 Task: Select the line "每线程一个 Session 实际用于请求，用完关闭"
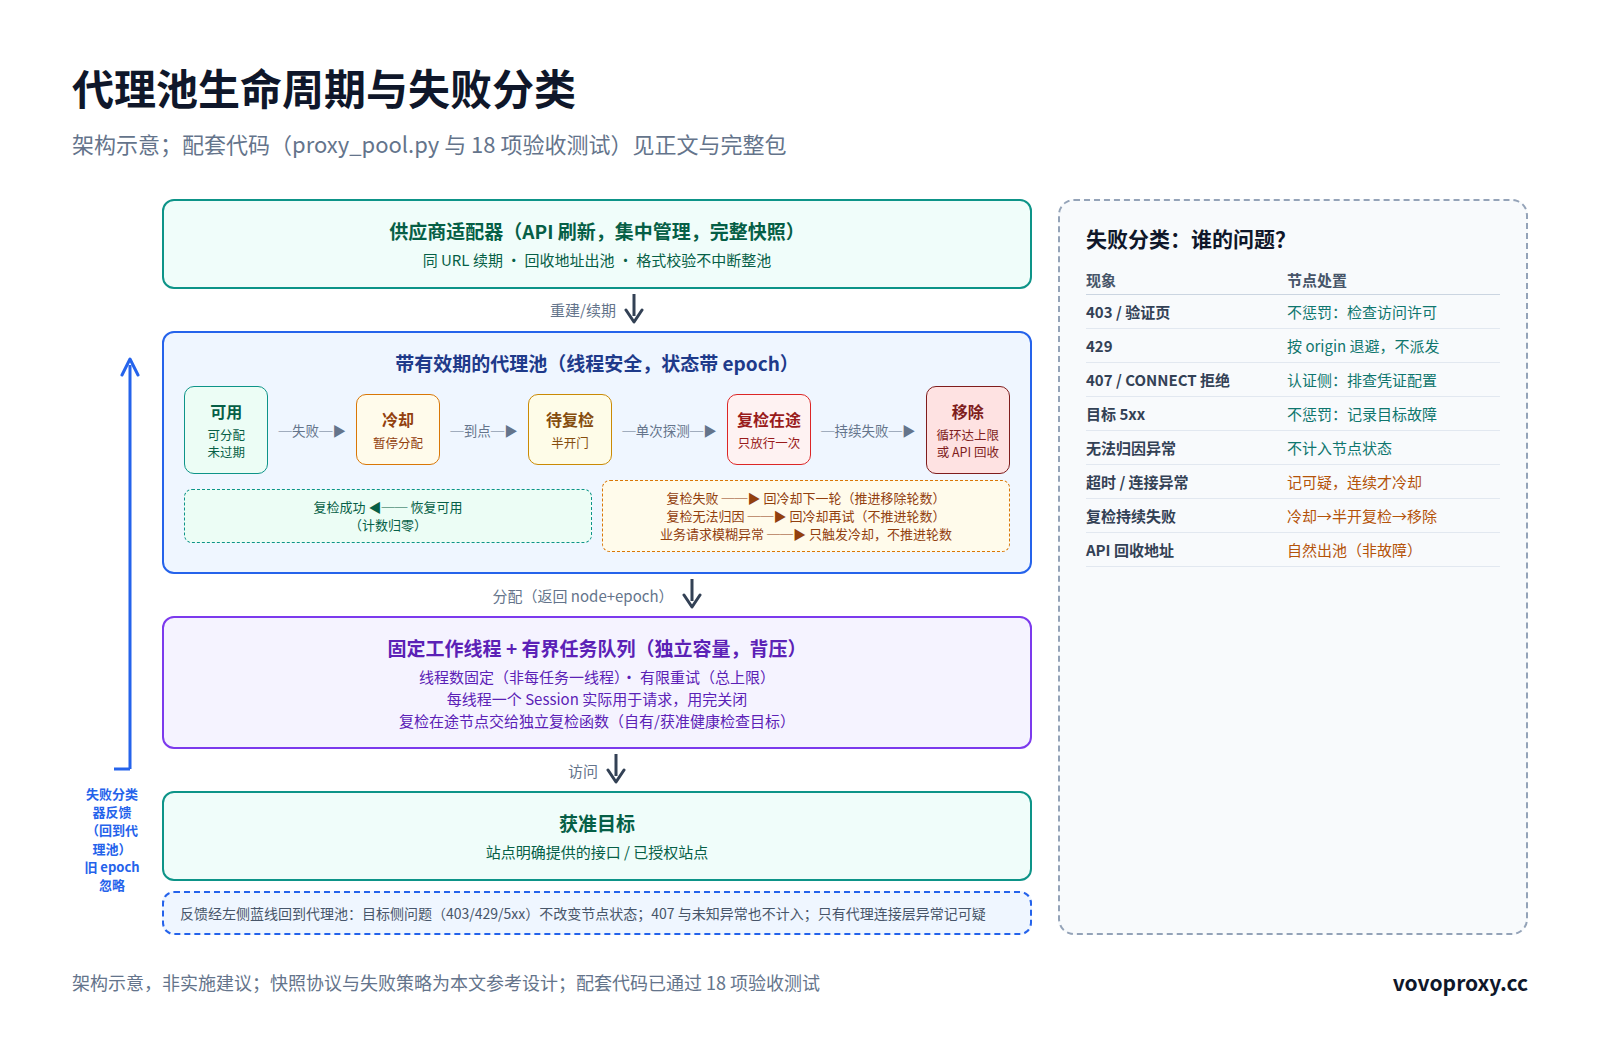(x=597, y=700)
